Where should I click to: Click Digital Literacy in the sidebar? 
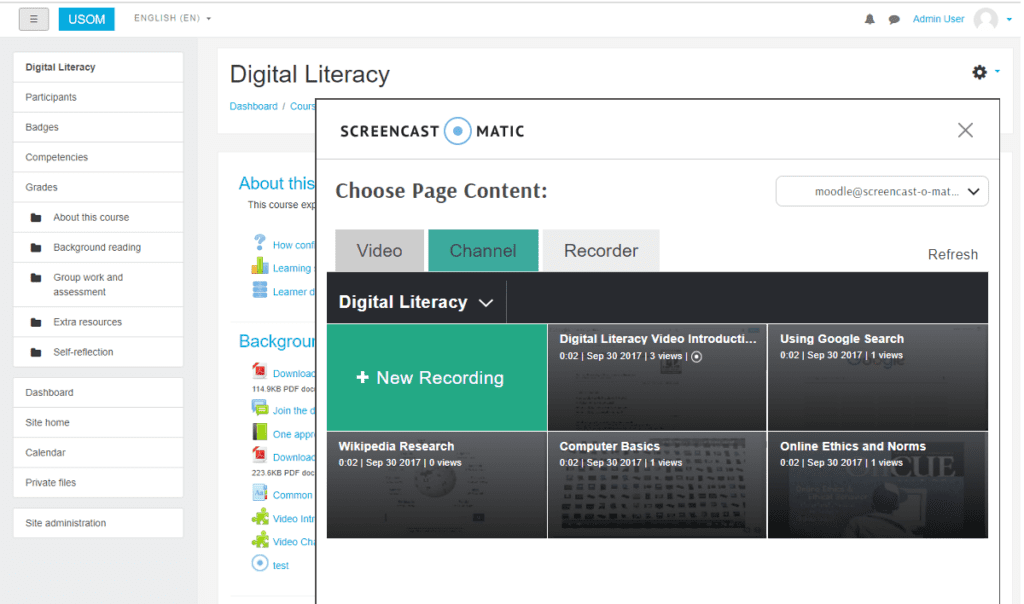[x=98, y=67]
